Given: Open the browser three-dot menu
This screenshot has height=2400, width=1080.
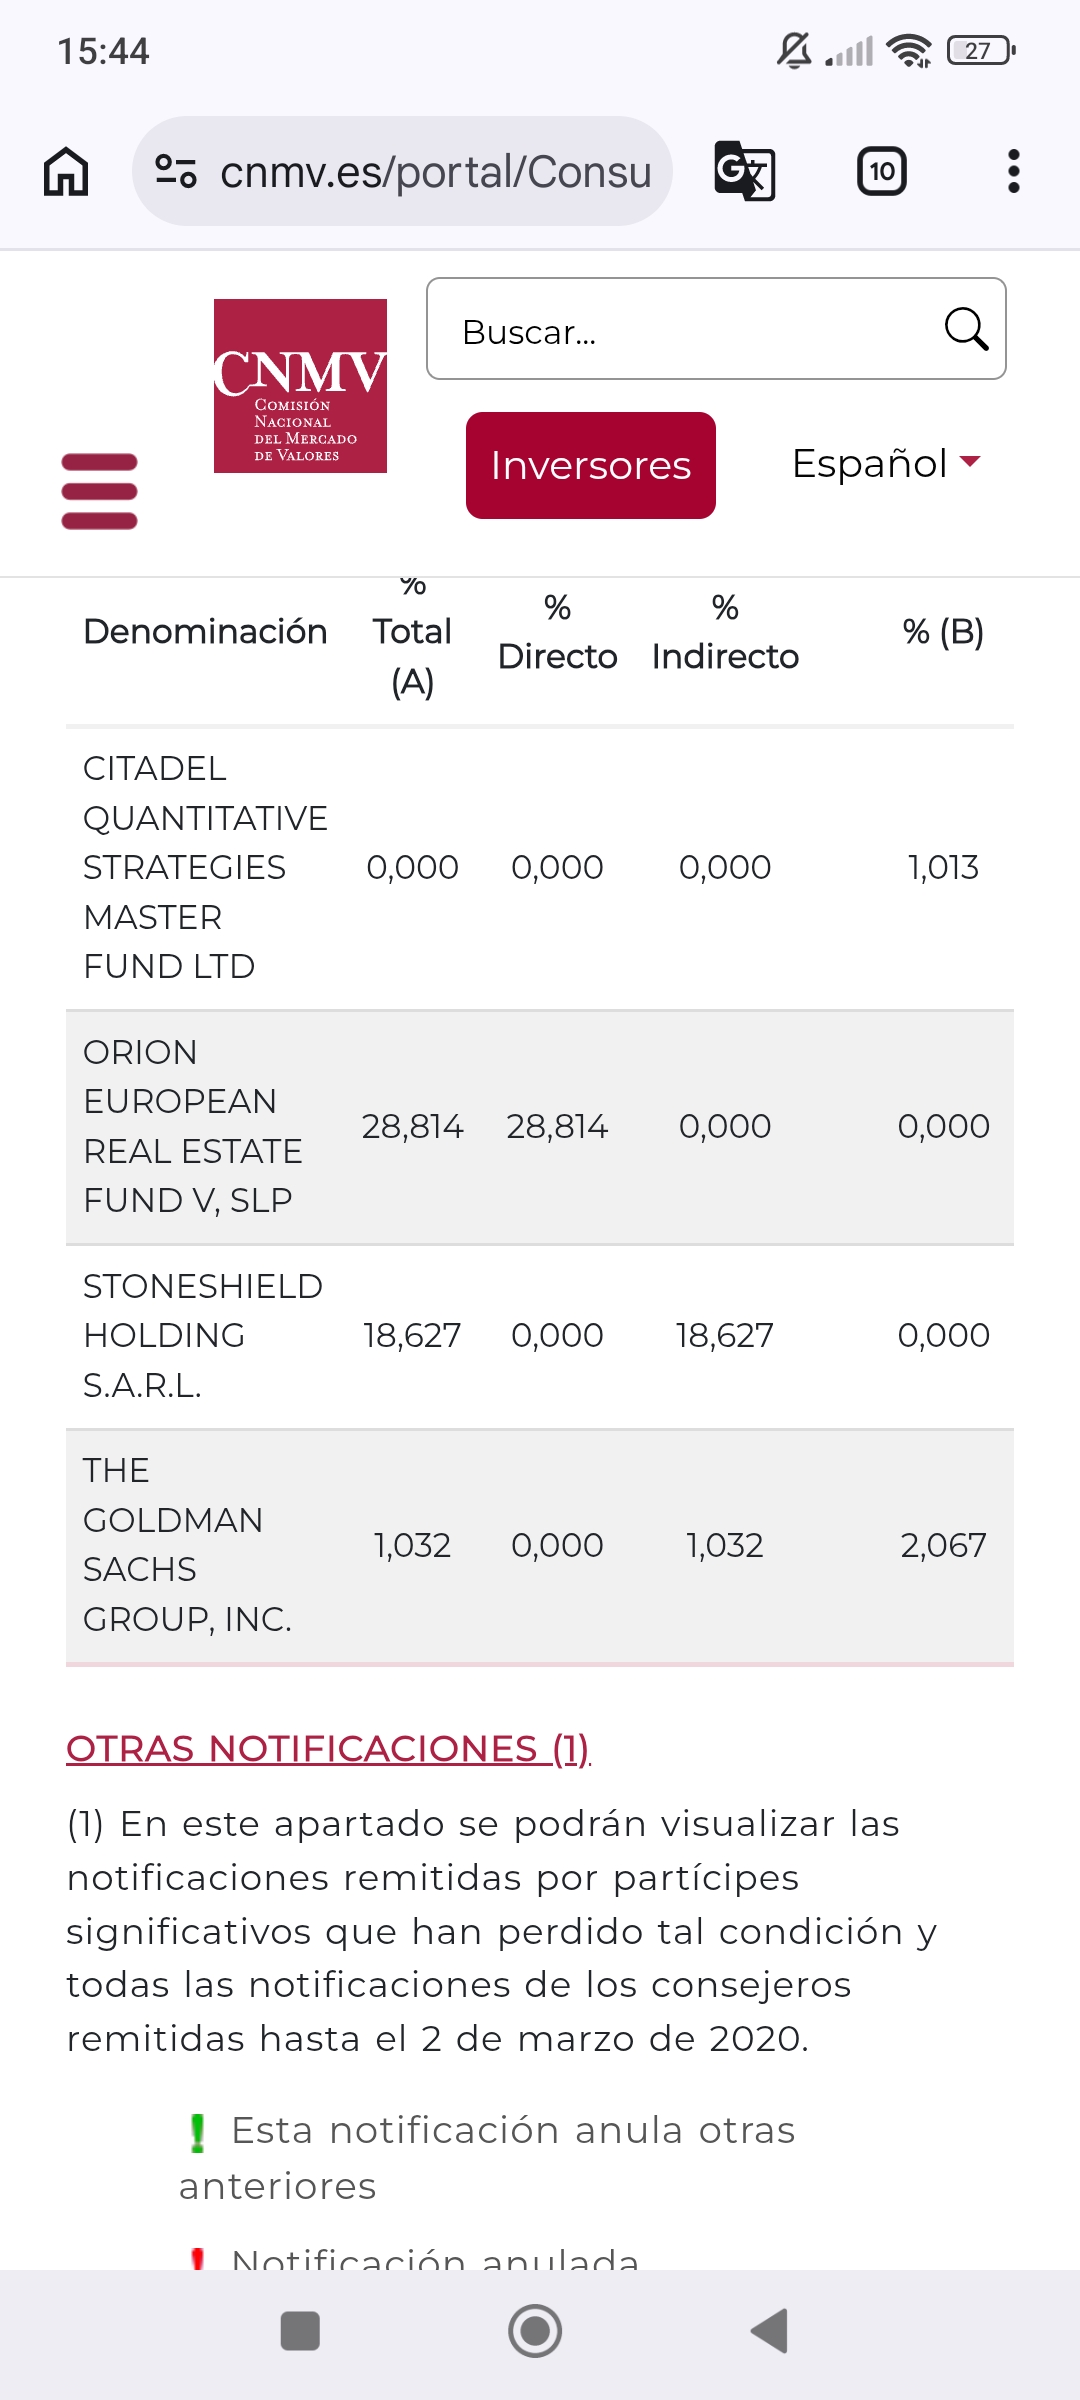Looking at the screenshot, I should coord(1013,171).
